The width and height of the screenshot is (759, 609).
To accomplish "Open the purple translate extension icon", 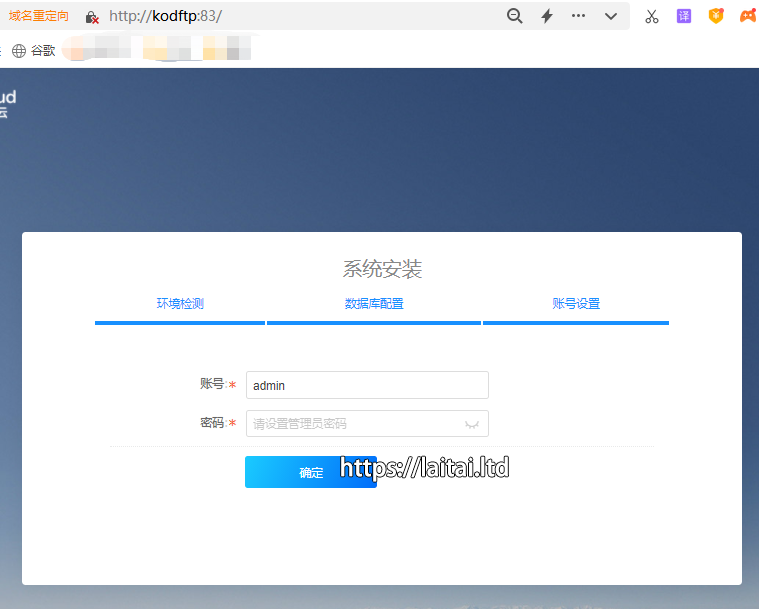I will pos(684,16).
